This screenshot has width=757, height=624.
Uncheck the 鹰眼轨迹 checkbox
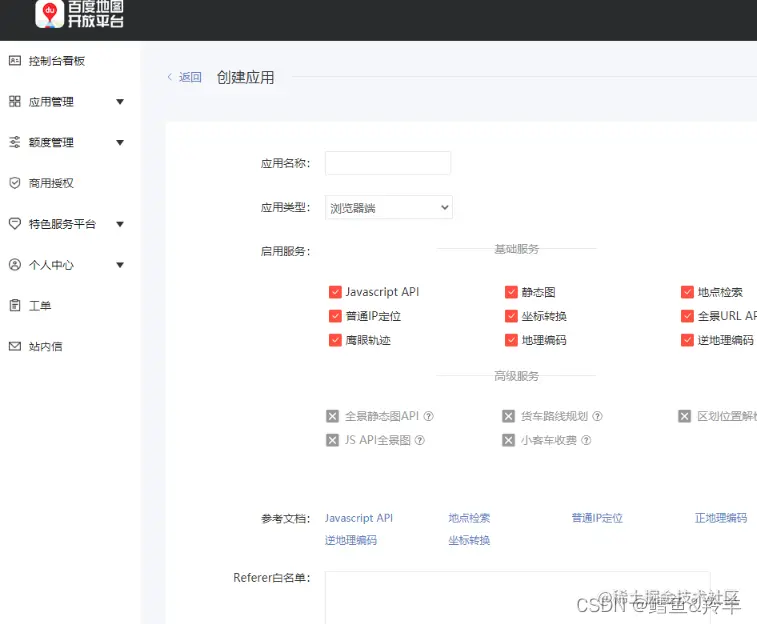coord(335,340)
